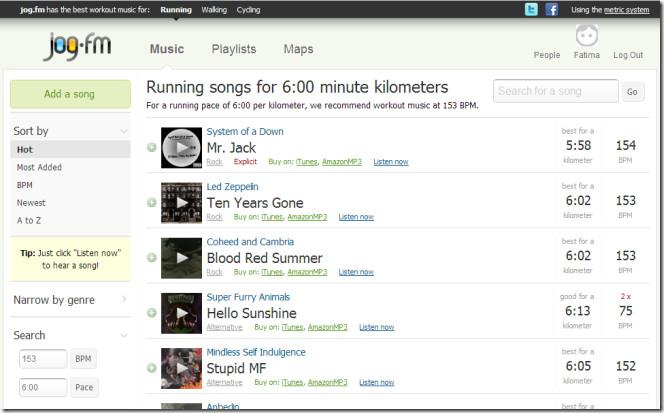Image resolution: width=664 pixels, height=413 pixels.
Task: Play the Mr. Jack album thumbnail
Action: coord(181,147)
